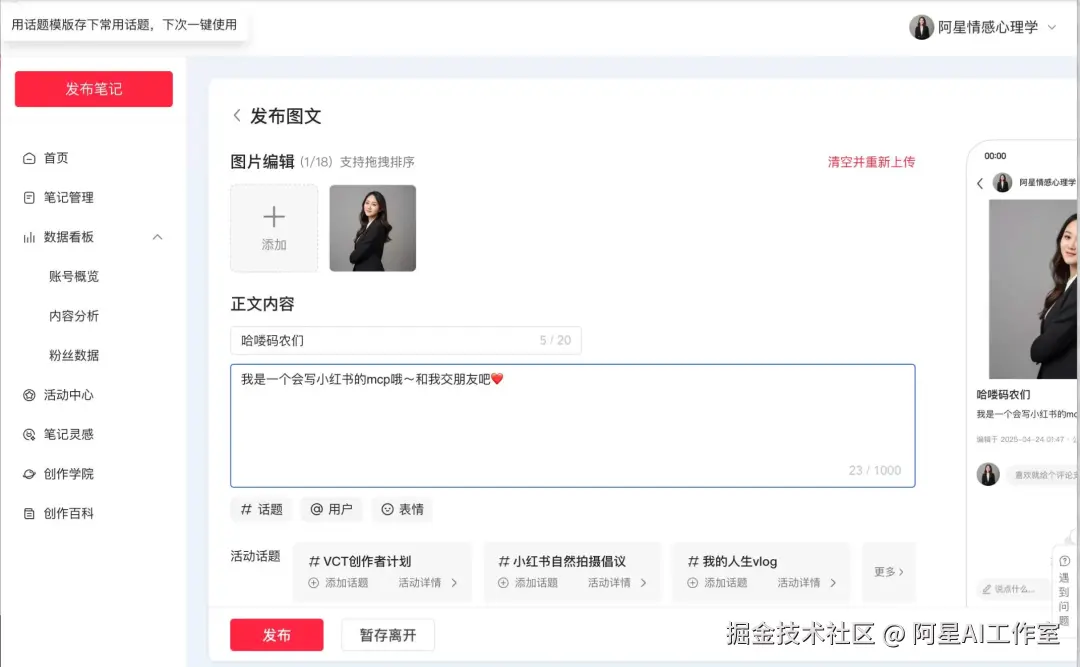Click 暂存离开 to save draft
Screen dimensions: 1080x667
(x=387, y=634)
